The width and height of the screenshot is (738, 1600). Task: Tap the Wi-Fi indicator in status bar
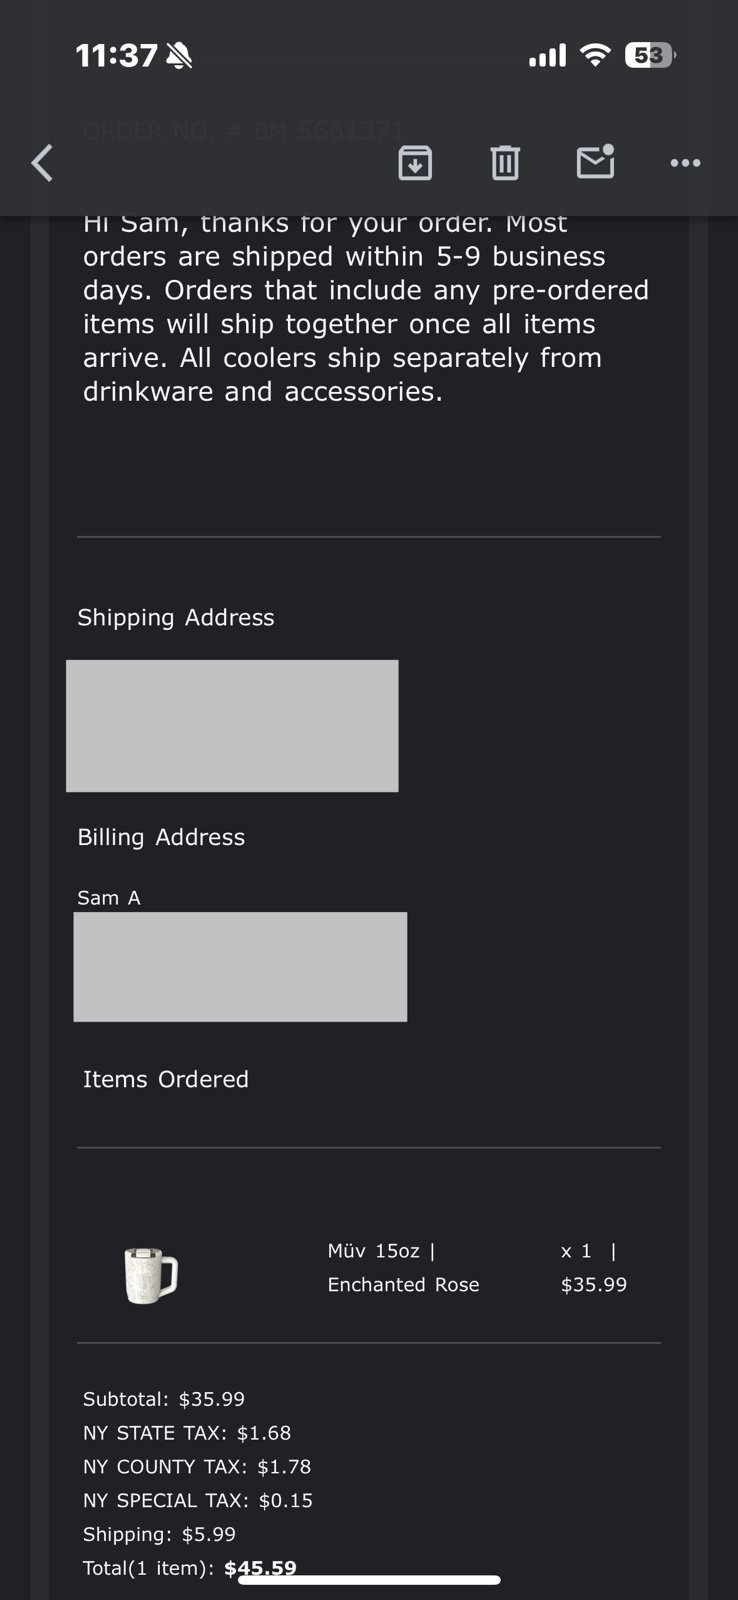pos(595,55)
